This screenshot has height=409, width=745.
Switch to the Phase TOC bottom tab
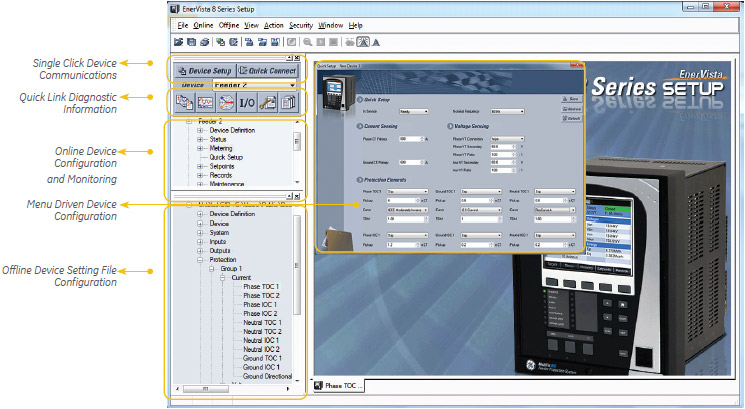click(338, 386)
